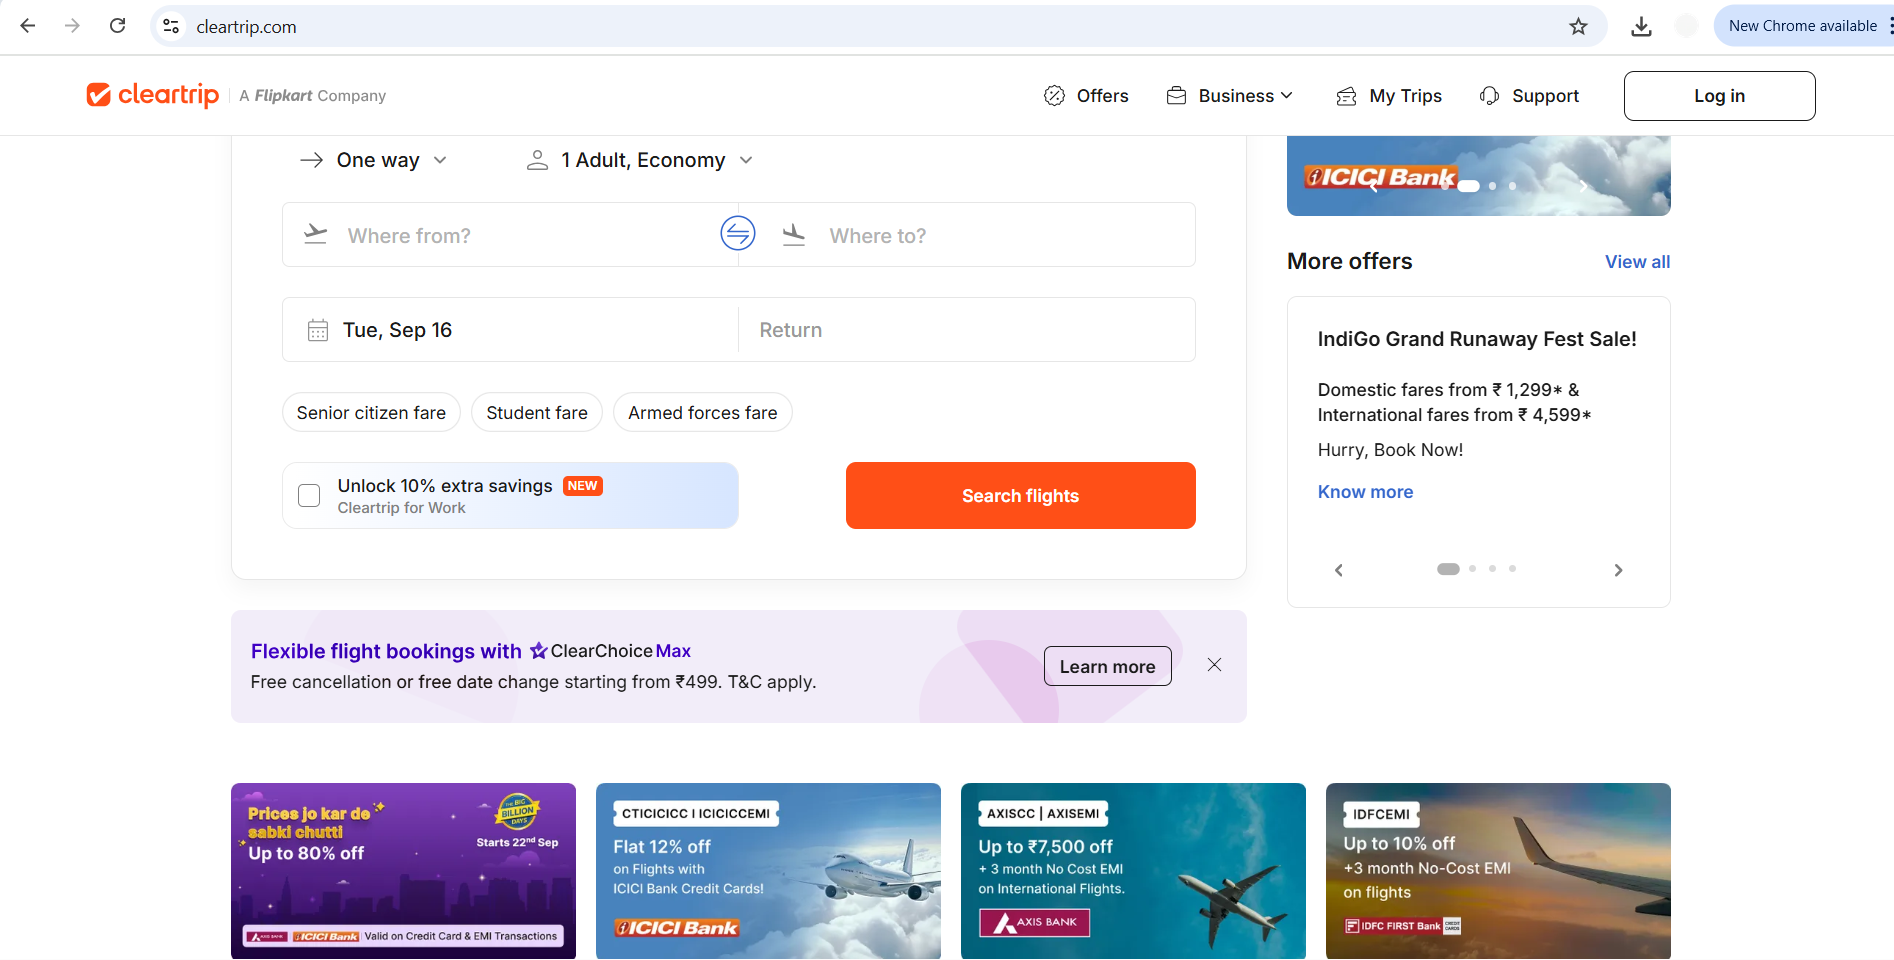Open My Trips from the header
Viewport: 1894px width, 960px height.
[x=1390, y=96]
